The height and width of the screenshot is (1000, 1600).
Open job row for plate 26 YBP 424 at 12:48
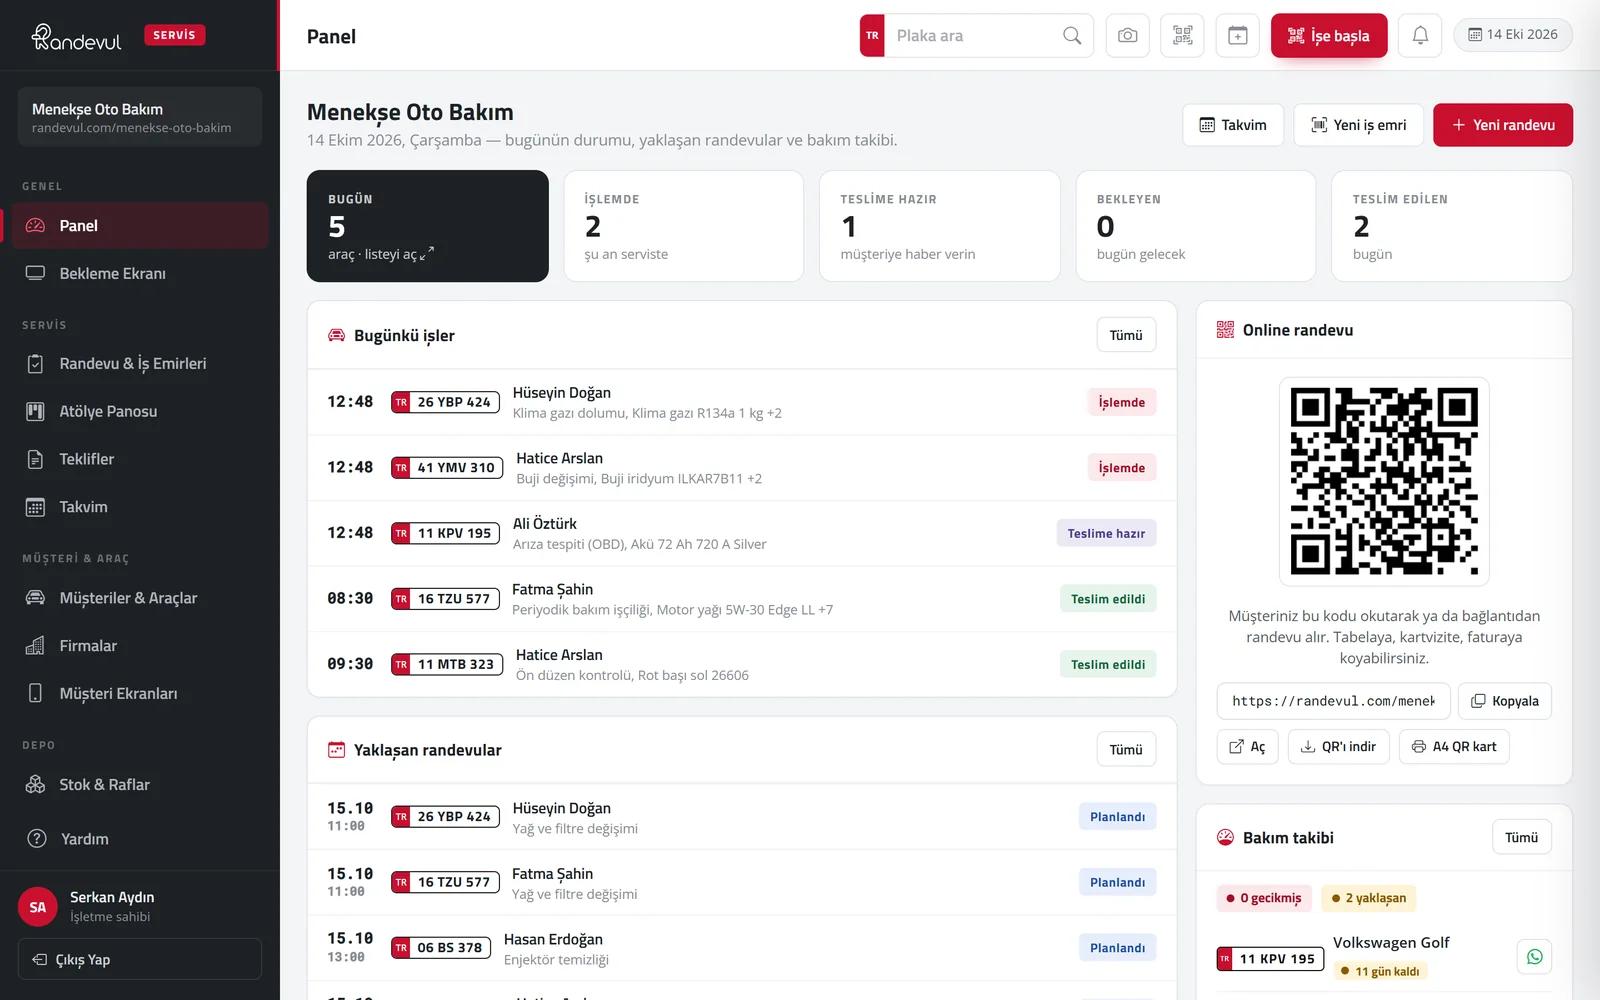click(x=742, y=402)
